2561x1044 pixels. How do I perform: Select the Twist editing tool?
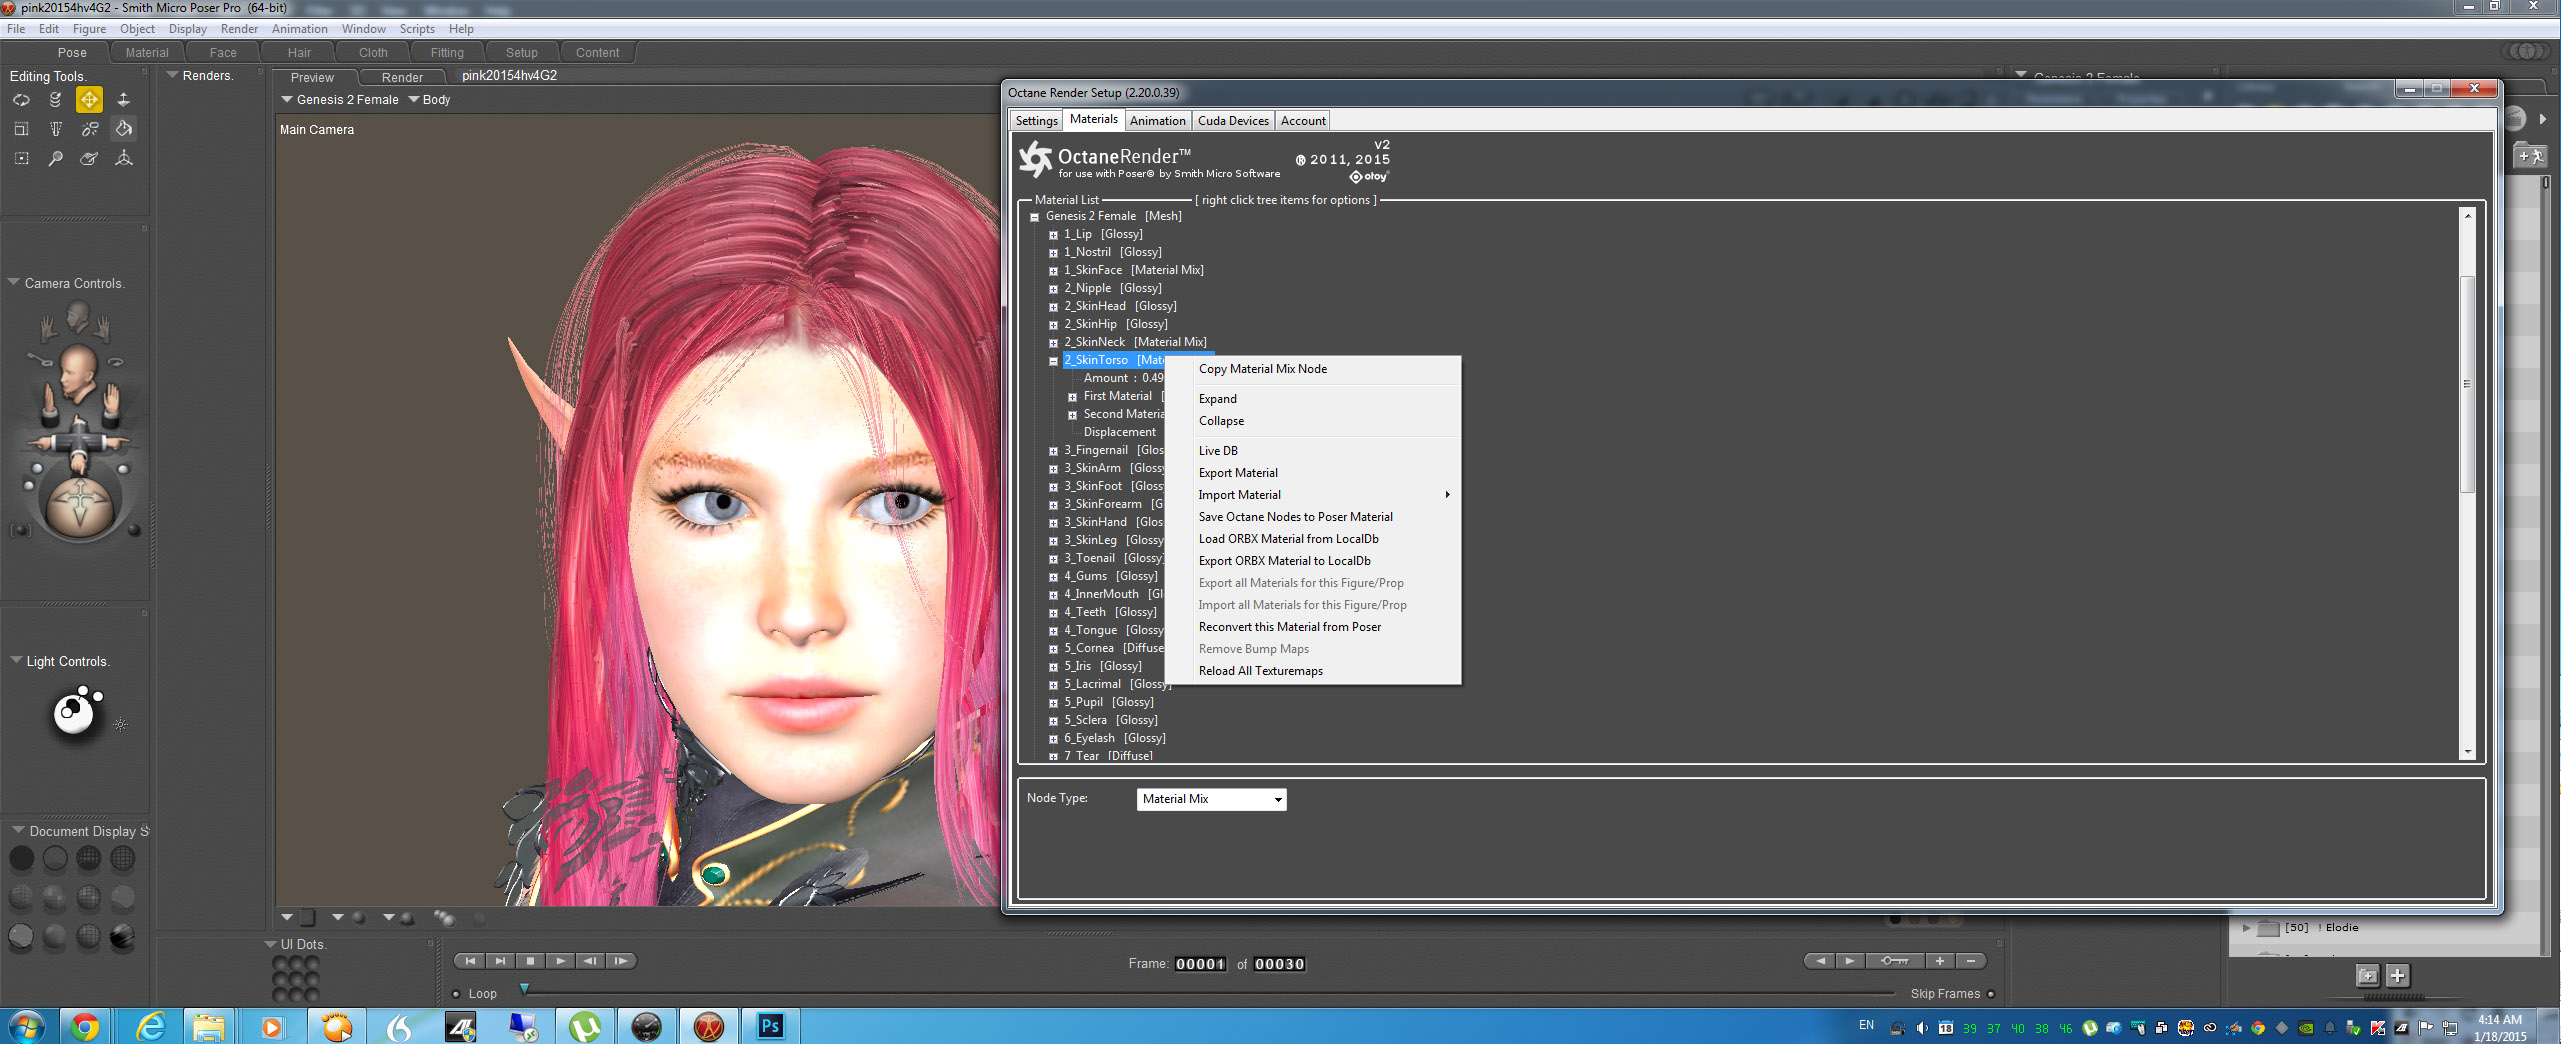pos(56,100)
